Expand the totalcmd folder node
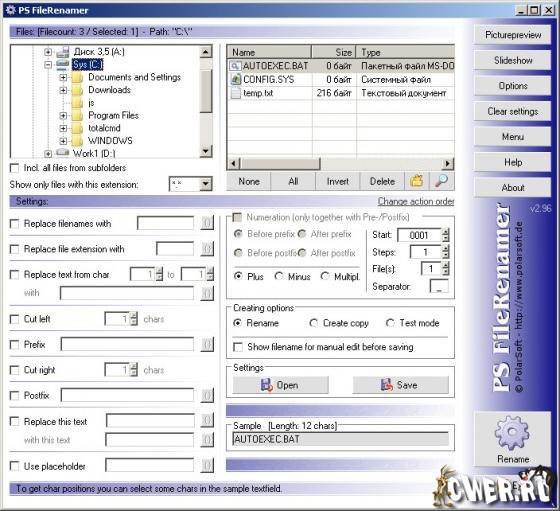Screen dimensions: 560x511 pyautogui.click(x=63, y=128)
